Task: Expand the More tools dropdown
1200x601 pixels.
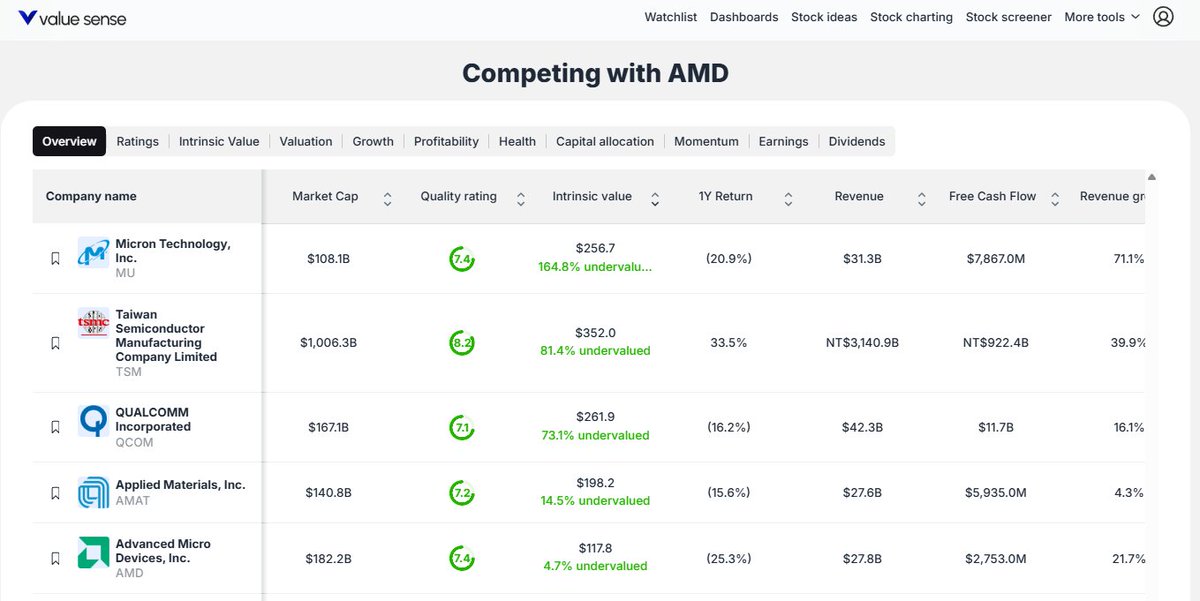Action: tap(1102, 17)
